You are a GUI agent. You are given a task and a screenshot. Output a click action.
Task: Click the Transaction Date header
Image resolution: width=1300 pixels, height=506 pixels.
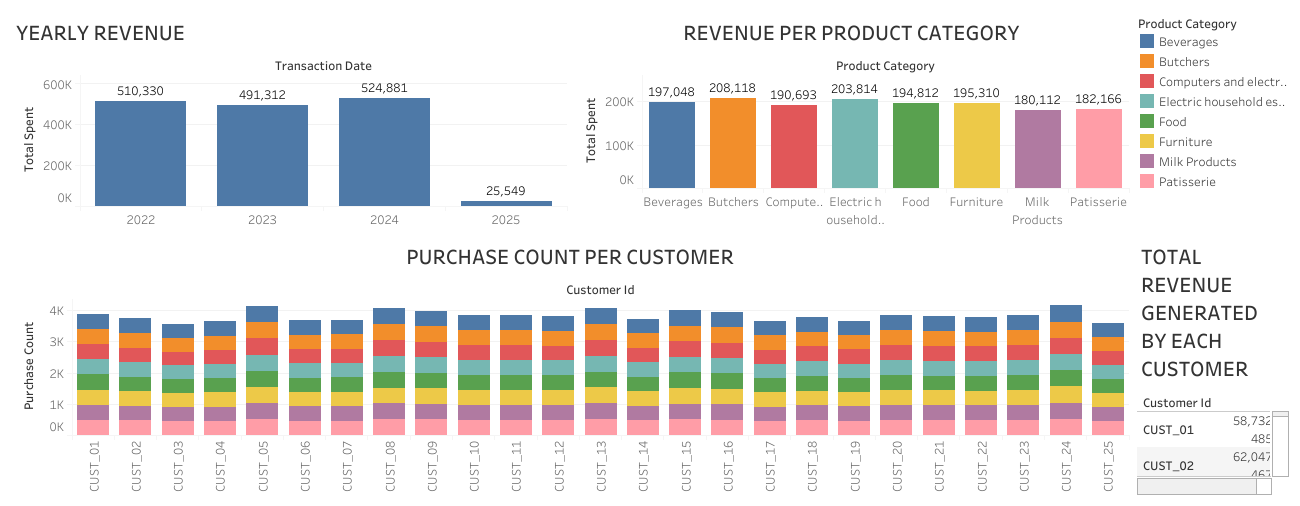tap(323, 66)
